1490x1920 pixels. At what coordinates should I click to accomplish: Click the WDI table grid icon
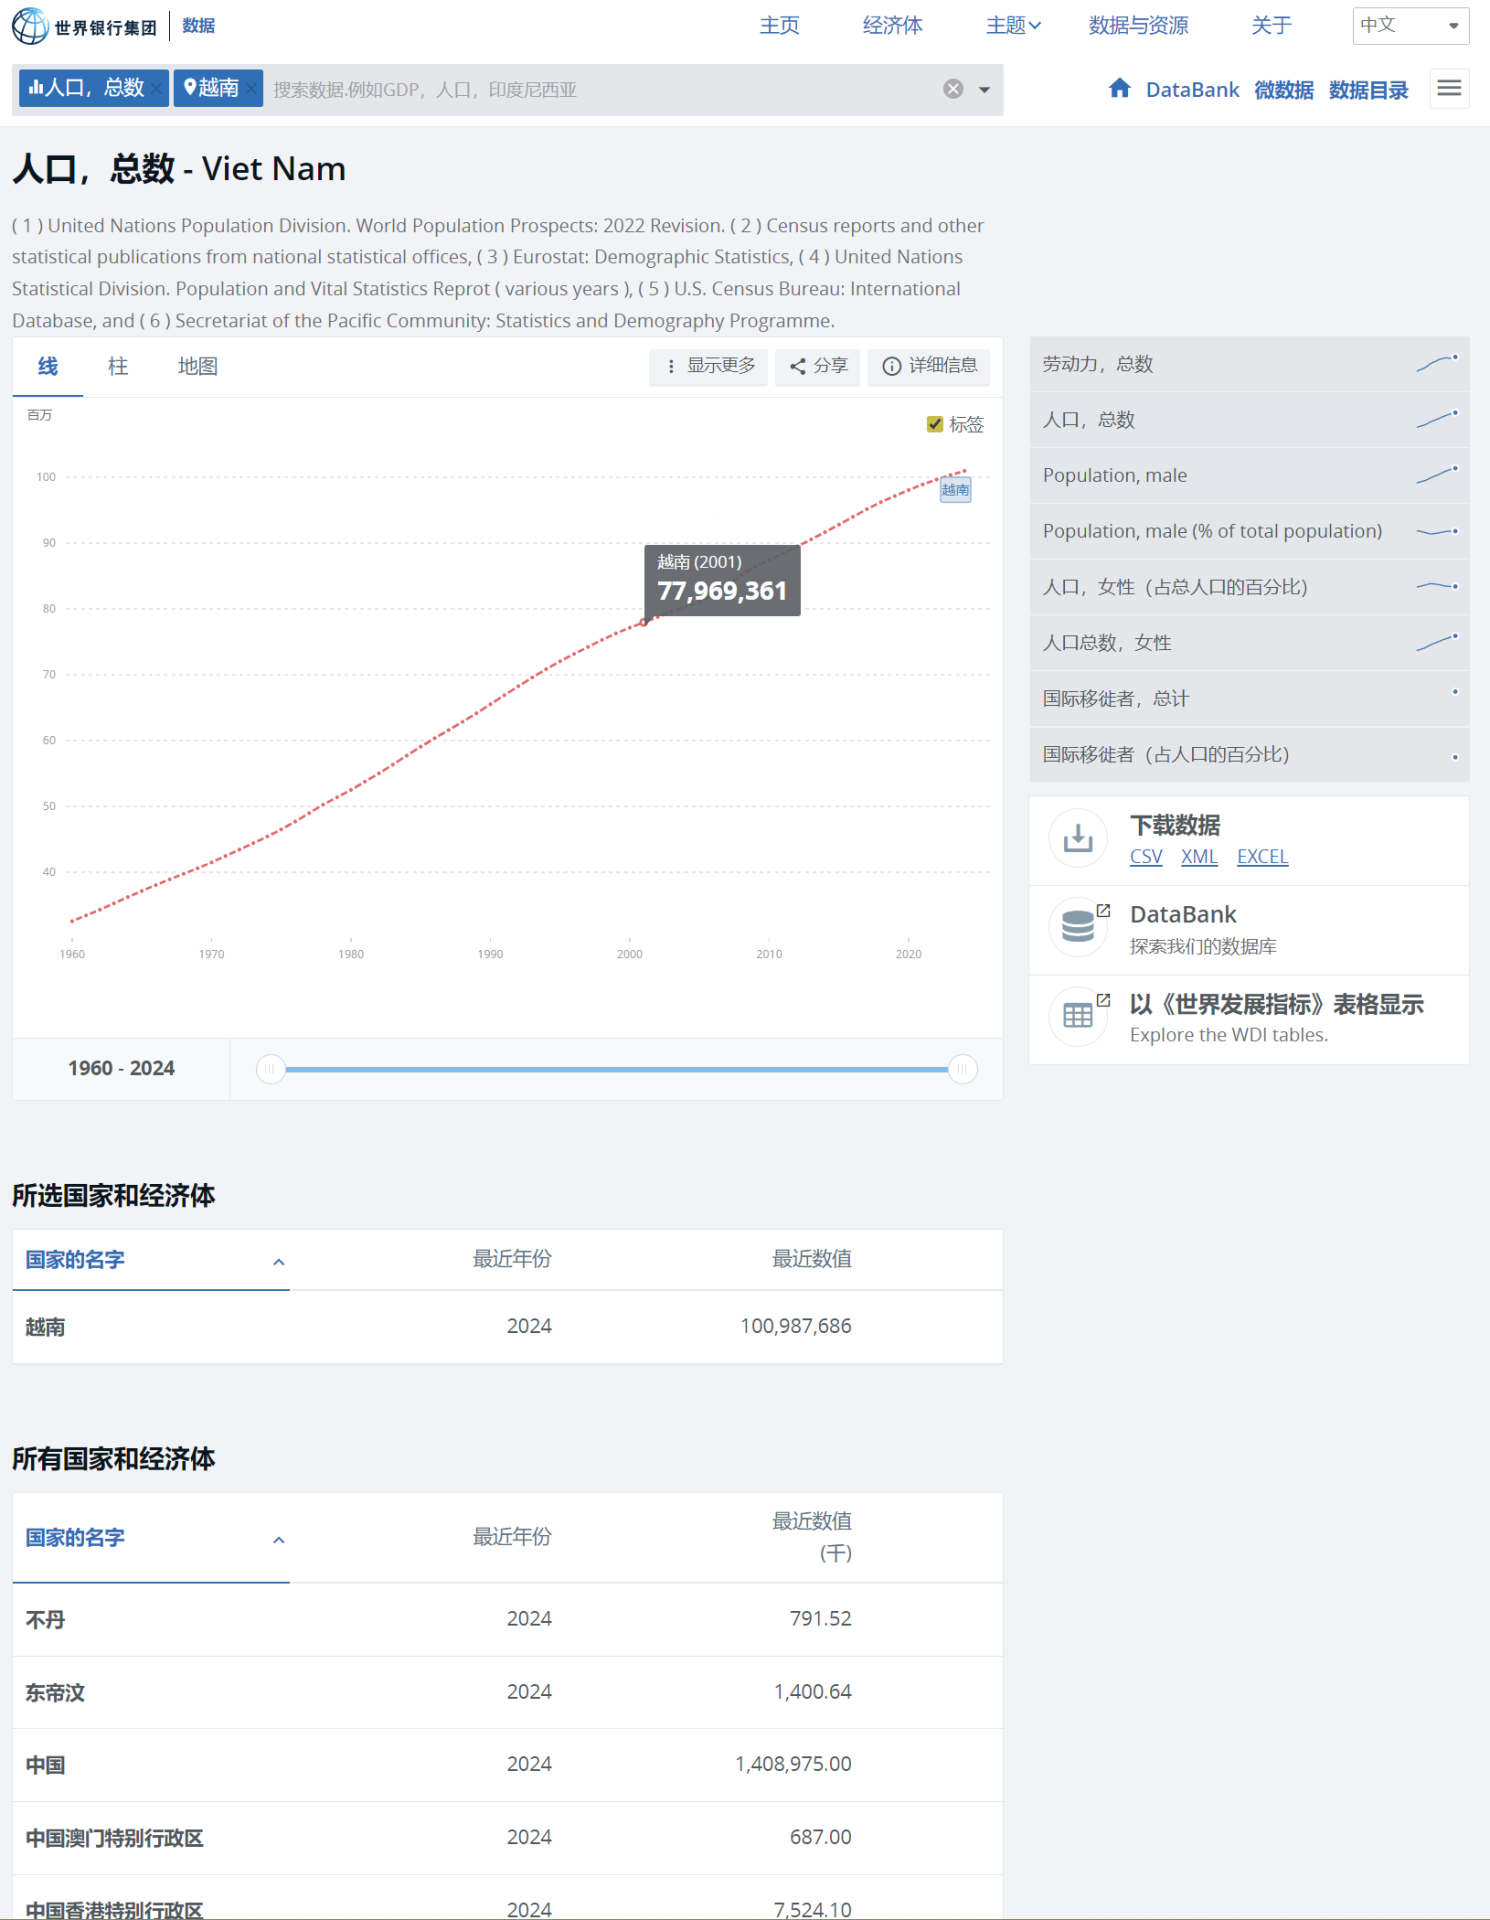tap(1078, 1016)
